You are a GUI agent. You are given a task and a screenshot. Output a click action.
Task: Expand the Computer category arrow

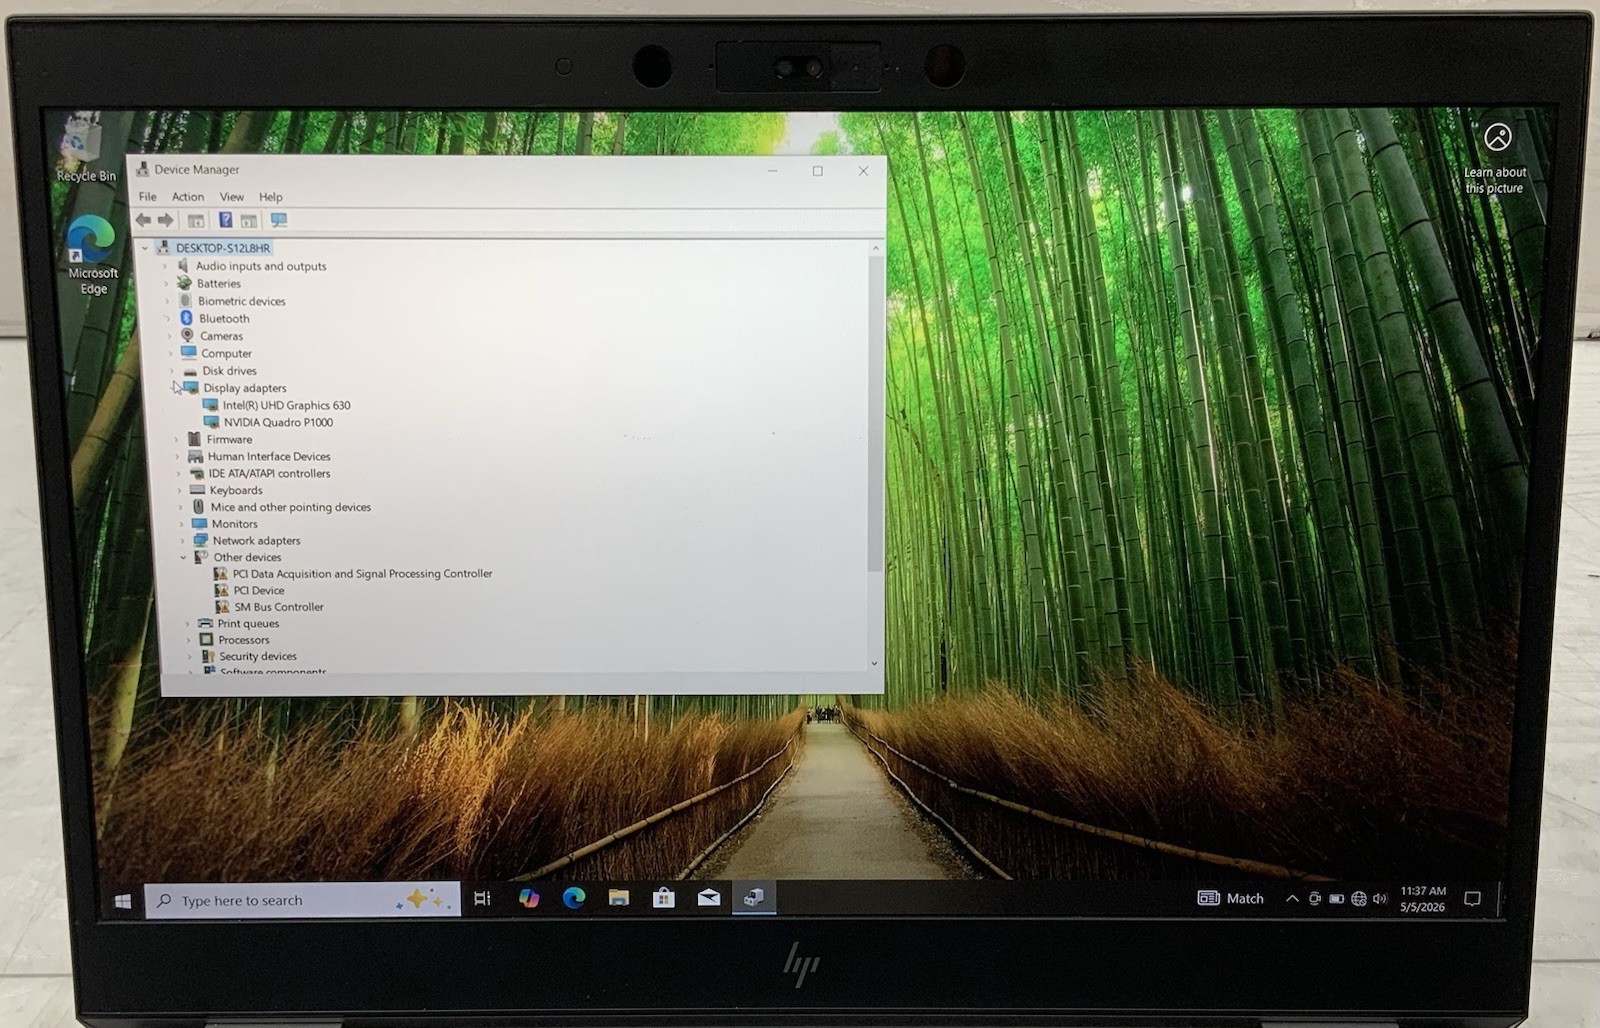(x=170, y=353)
